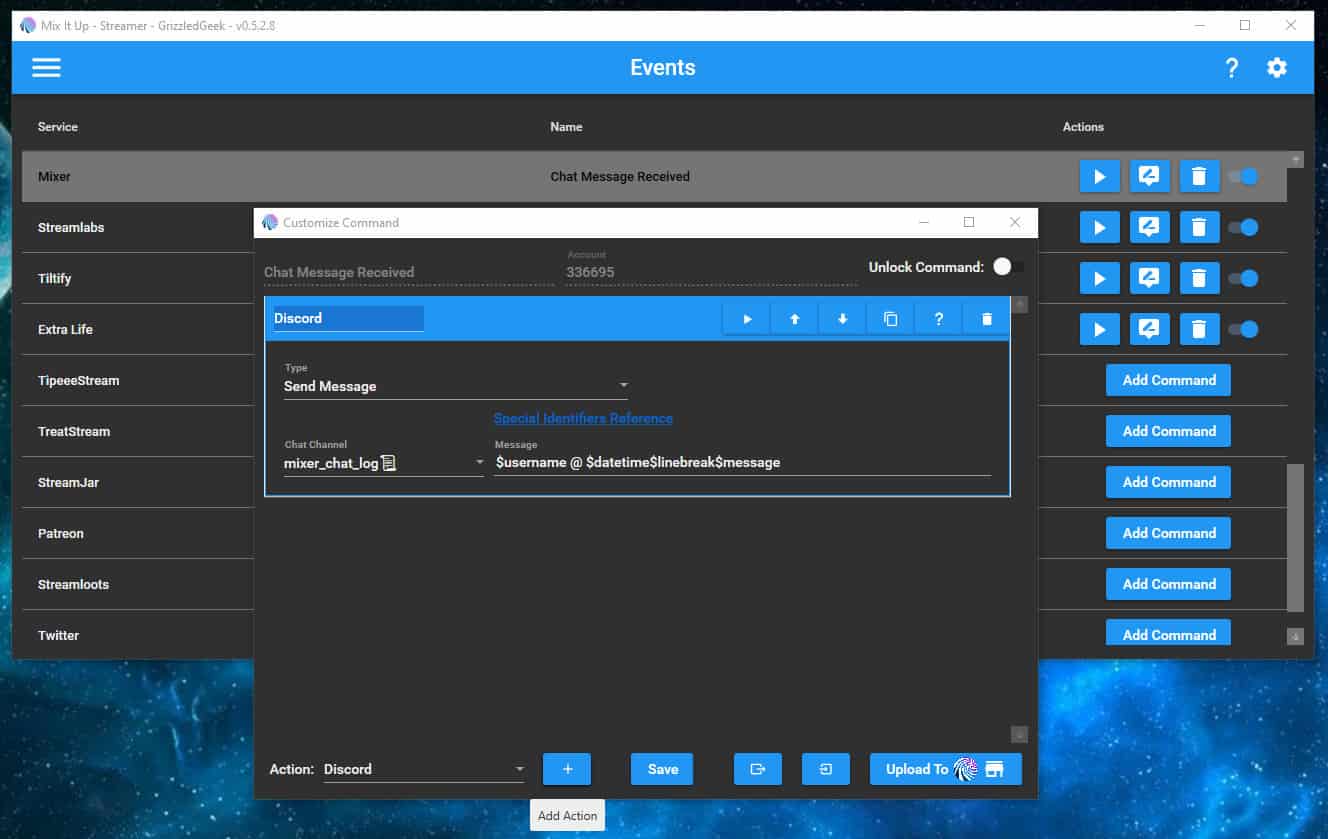1328x839 pixels.
Task: Expand the Chat Channel dropdown
Action: click(x=383, y=463)
